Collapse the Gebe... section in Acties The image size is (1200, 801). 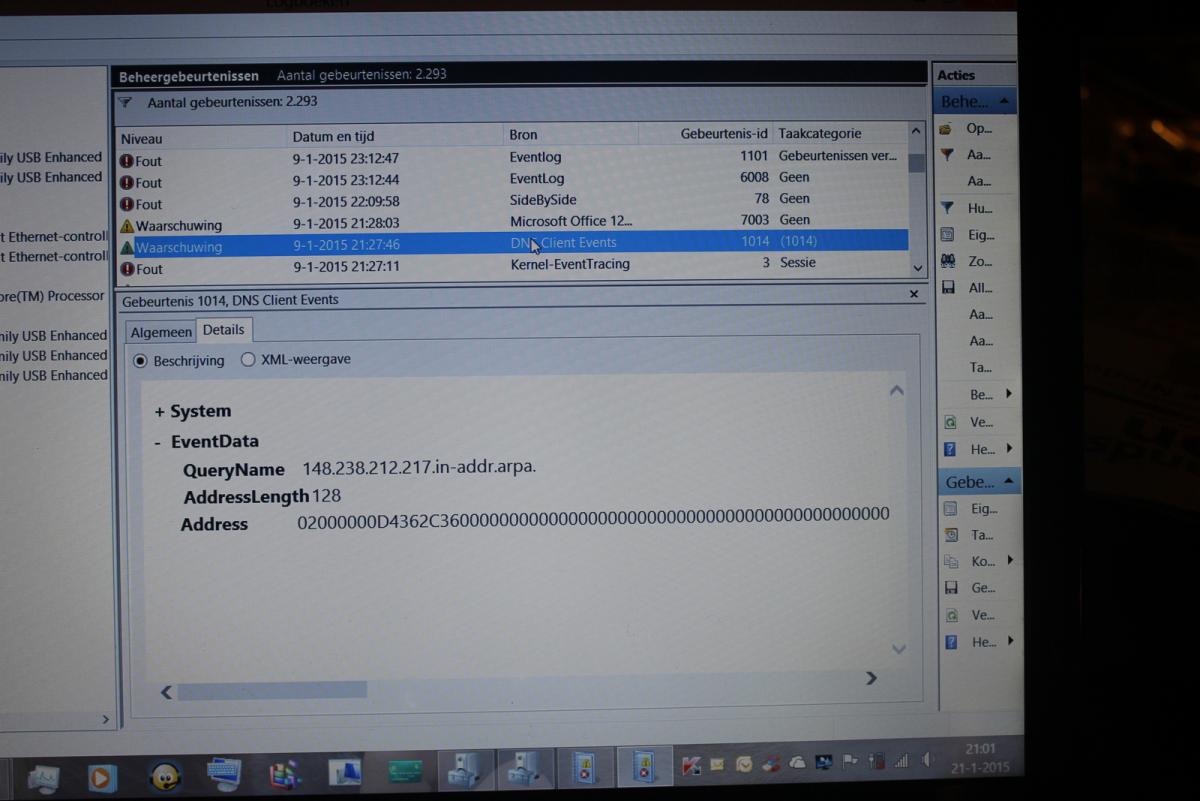tap(1008, 481)
